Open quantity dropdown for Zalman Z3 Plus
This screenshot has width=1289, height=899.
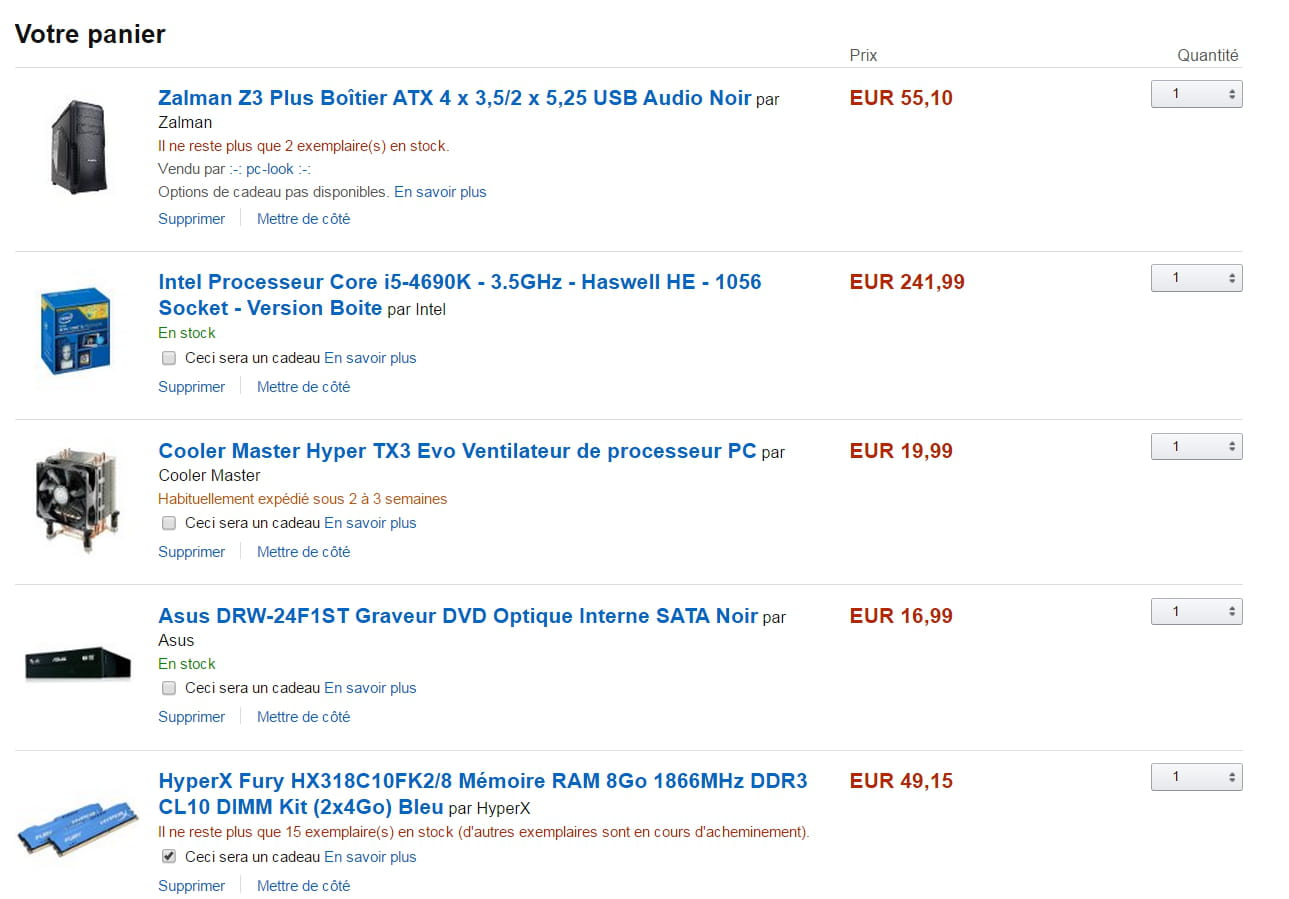tap(1196, 95)
